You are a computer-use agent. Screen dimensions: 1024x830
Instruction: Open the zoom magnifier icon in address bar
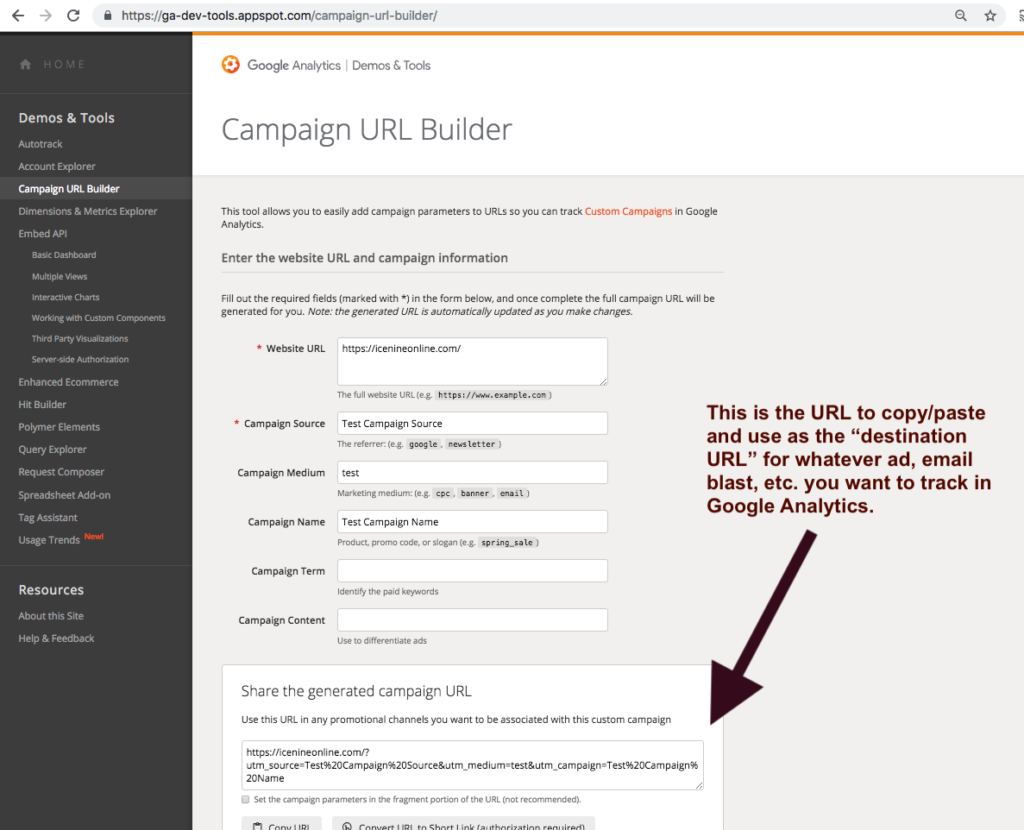point(961,16)
